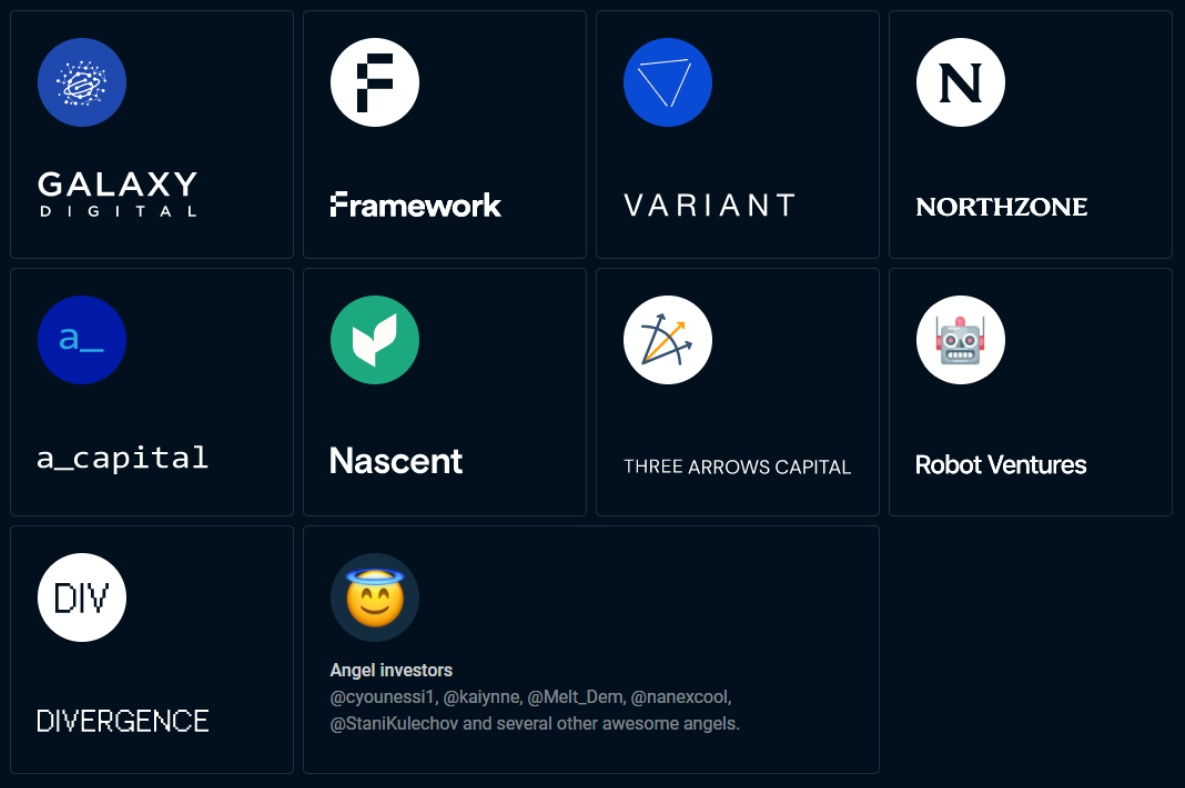Open the GALAXY DIGITAL wordmark link
The width and height of the screenshot is (1185, 788).
pyautogui.click(x=117, y=194)
